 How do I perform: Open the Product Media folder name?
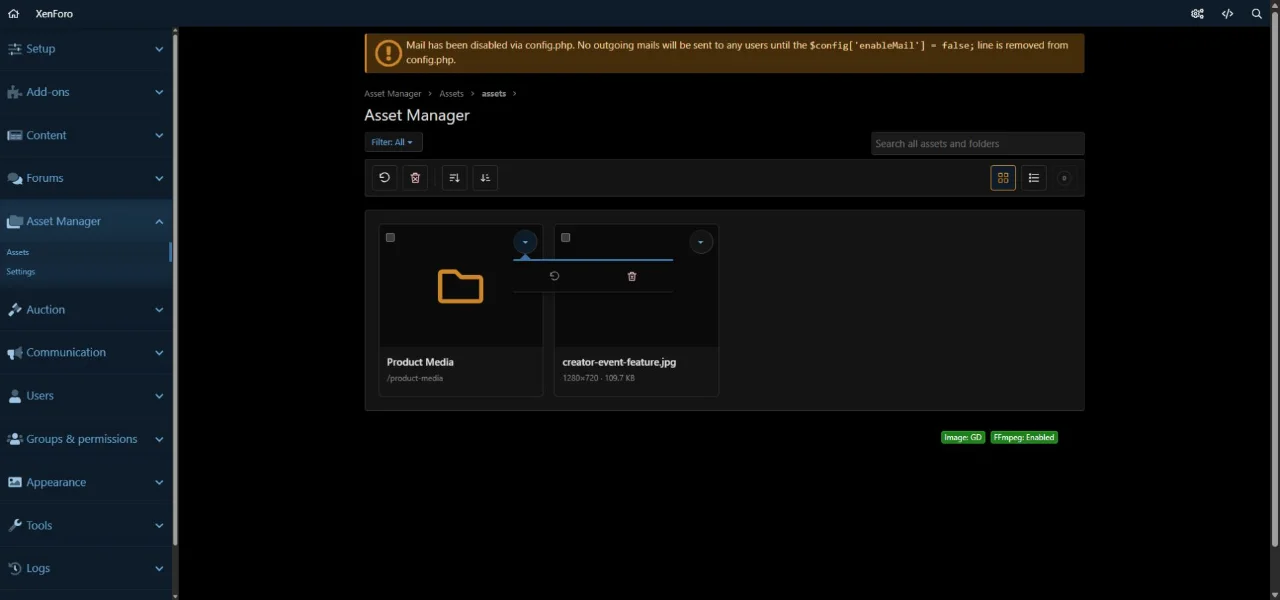(420, 362)
